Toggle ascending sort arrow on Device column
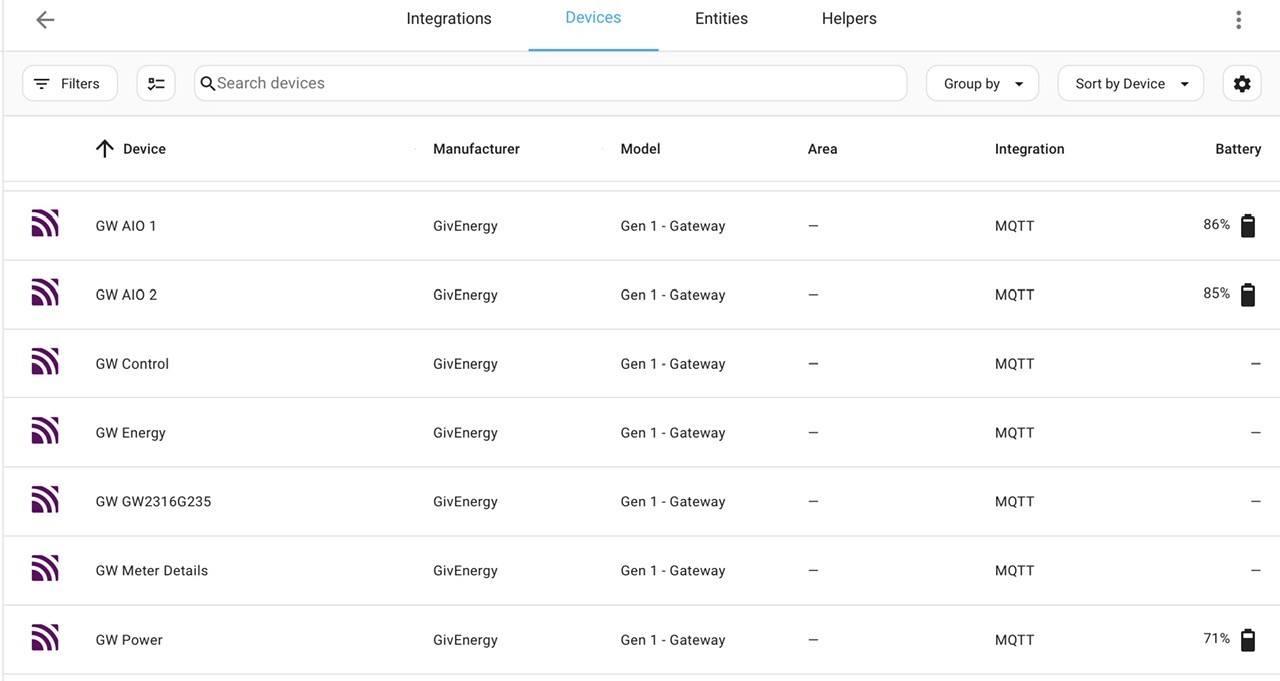 point(104,149)
